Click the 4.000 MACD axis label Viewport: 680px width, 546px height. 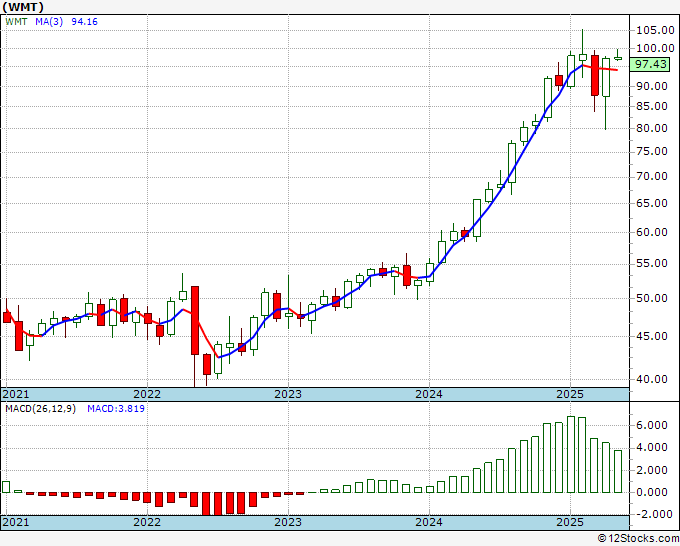click(x=652, y=448)
